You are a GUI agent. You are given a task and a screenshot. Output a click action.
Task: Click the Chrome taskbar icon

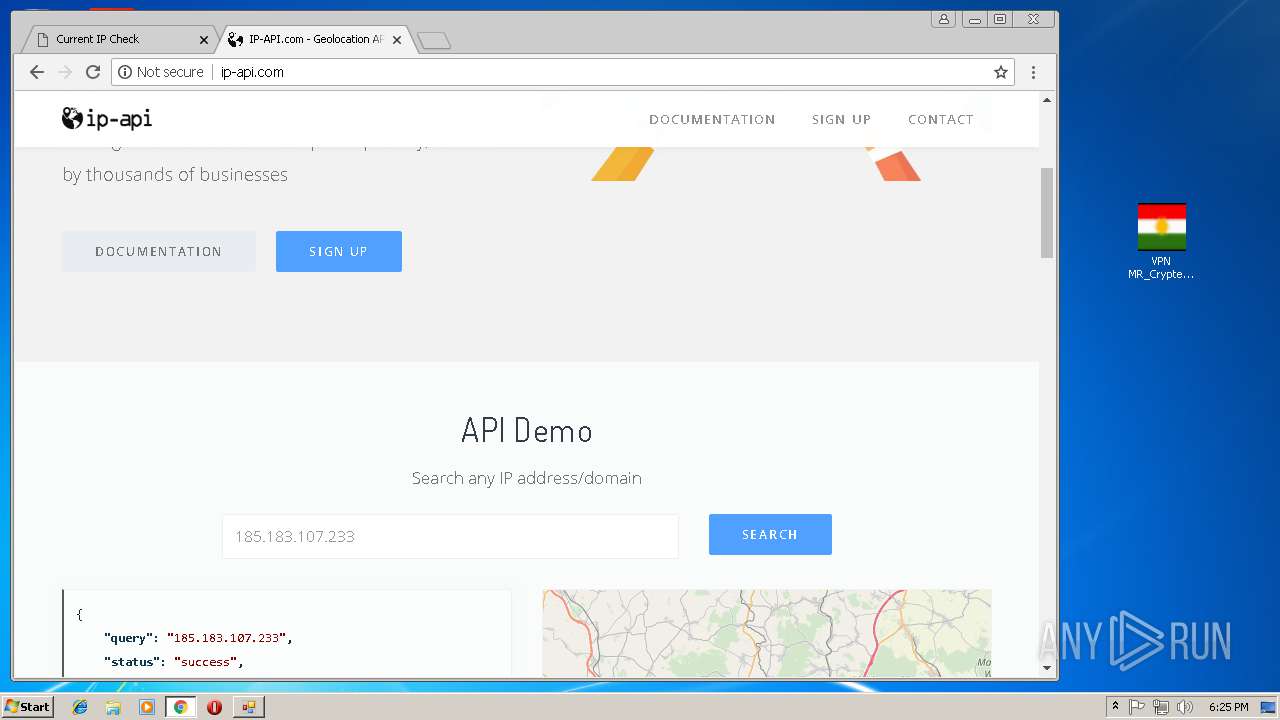click(x=180, y=707)
